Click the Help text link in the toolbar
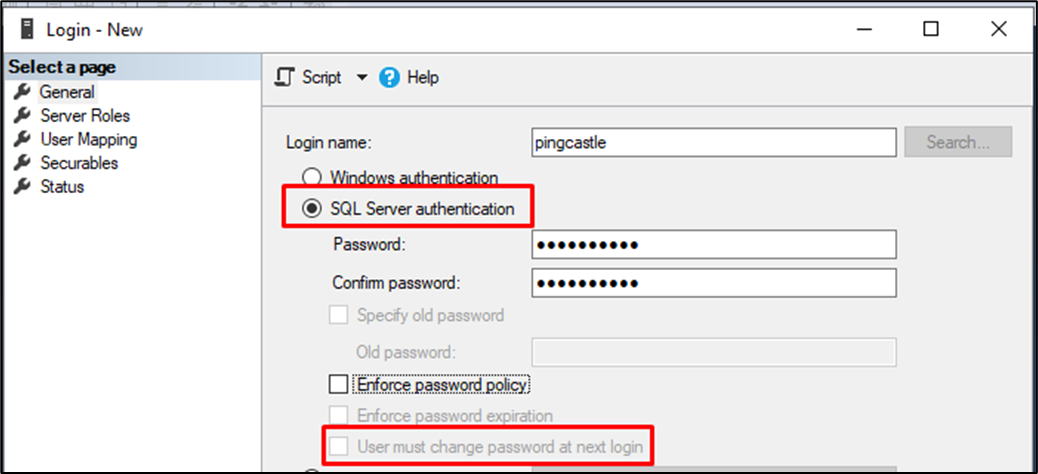 click(x=422, y=77)
